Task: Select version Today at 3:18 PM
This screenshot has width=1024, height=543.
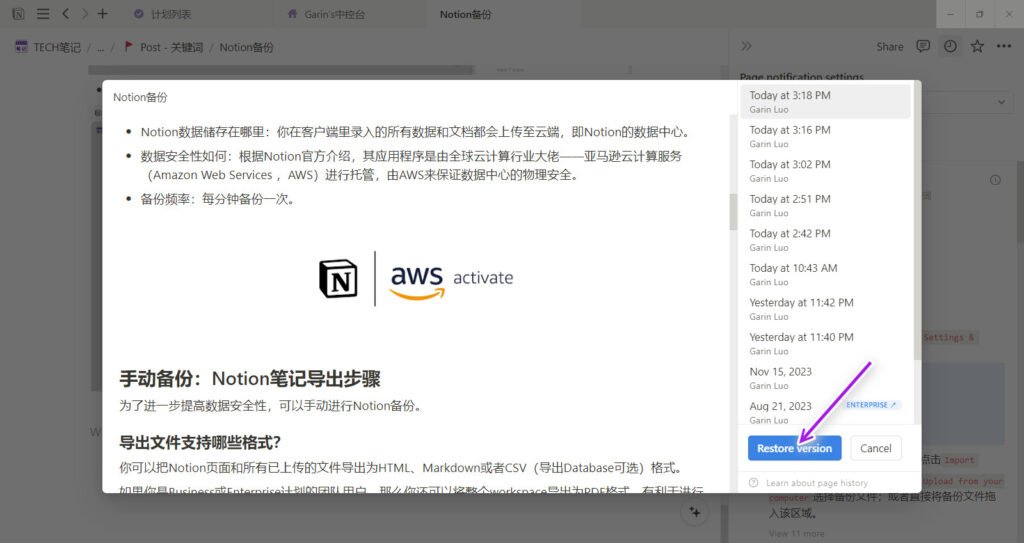Action: click(x=825, y=101)
